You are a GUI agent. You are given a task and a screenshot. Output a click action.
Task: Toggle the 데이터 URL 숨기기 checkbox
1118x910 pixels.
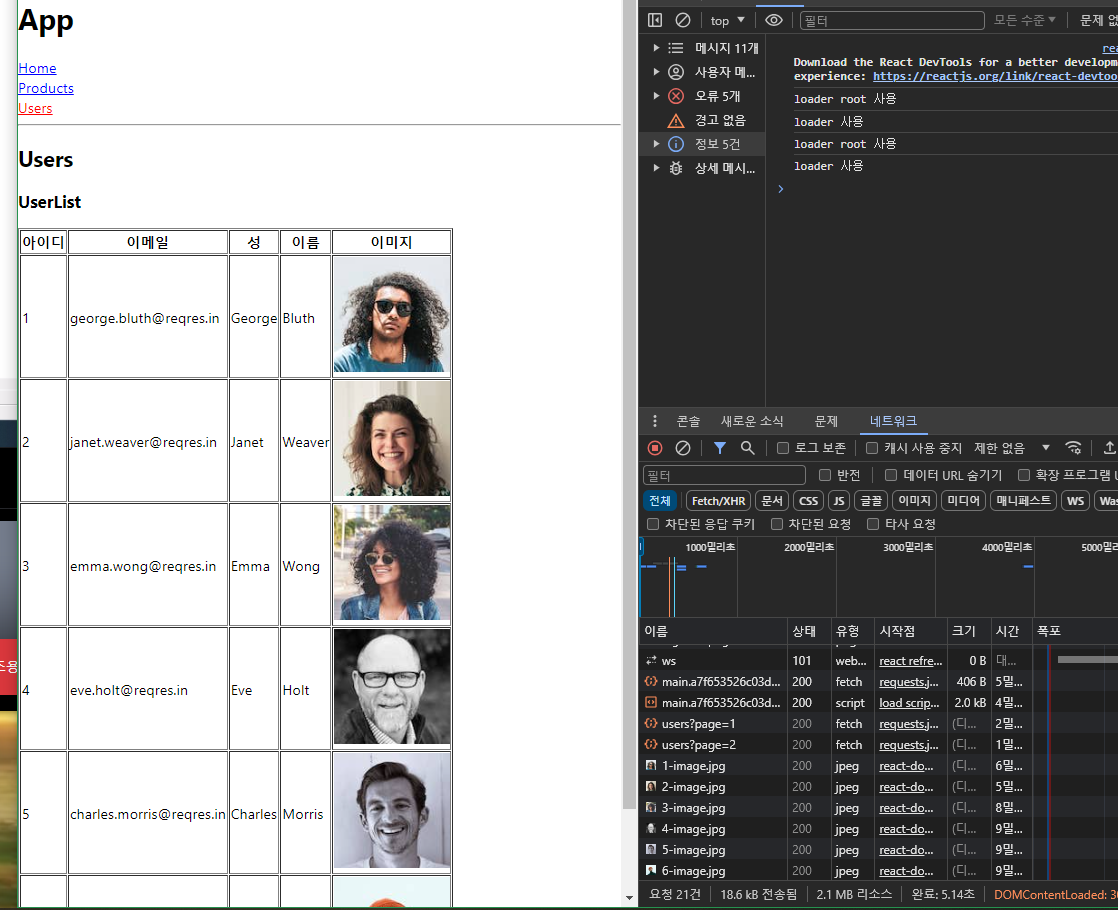click(891, 475)
